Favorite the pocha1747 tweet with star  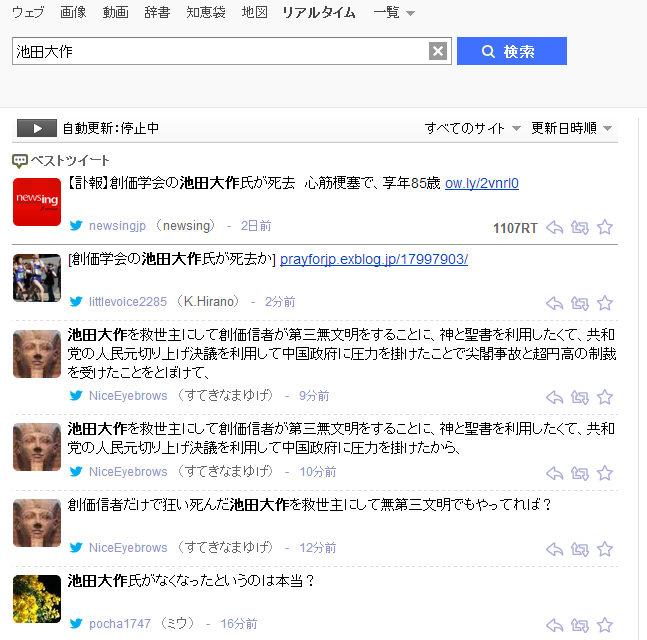pos(605,625)
